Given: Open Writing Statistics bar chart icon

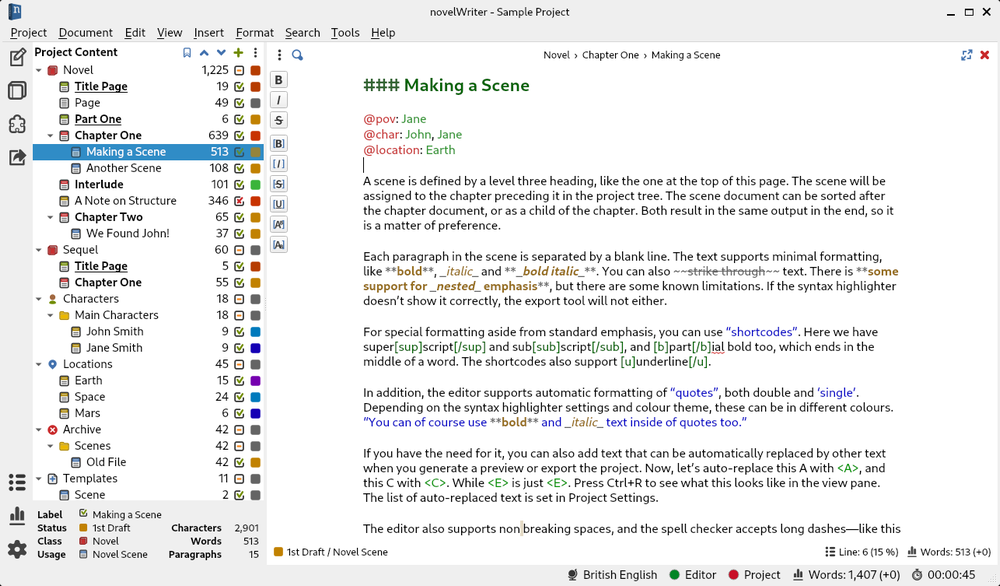Looking at the screenshot, I should 17,515.
